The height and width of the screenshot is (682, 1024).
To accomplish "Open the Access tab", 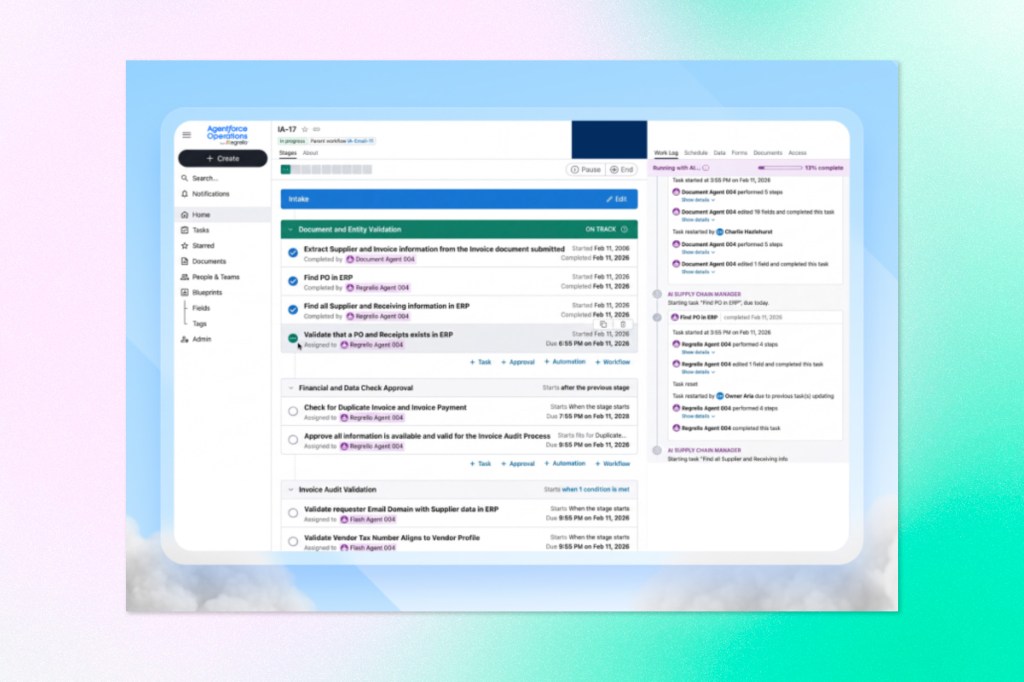I will coord(797,153).
